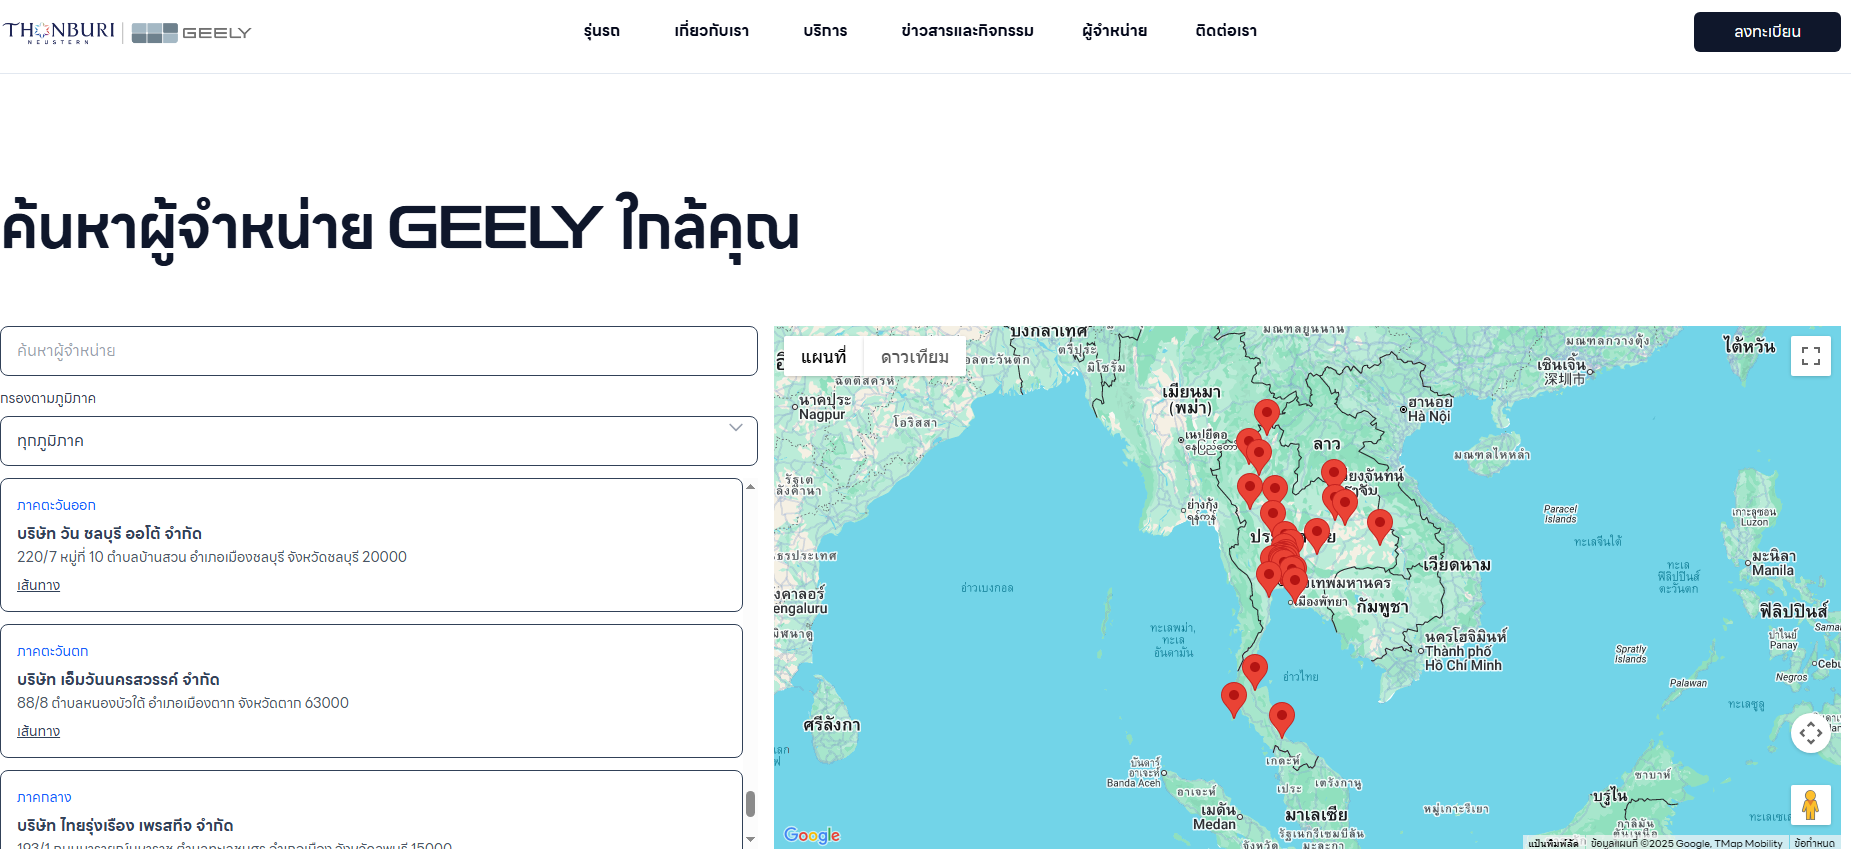The width and height of the screenshot is (1851, 865).
Task: Open the ทุกภูมิภาค region filter dropdown
Action: (x=378, y=441)
